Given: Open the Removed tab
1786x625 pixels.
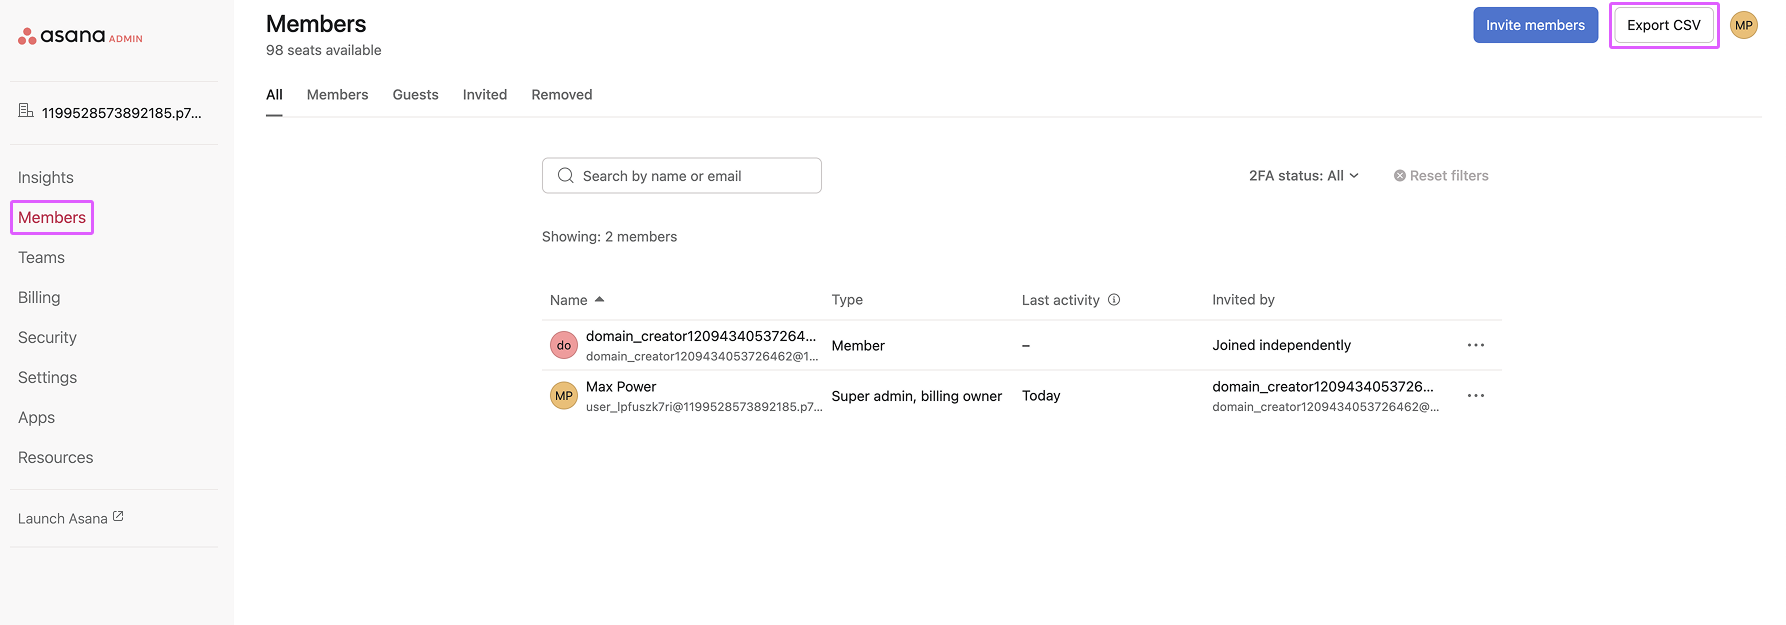Looking at the screenshot, I should [561, 95].
